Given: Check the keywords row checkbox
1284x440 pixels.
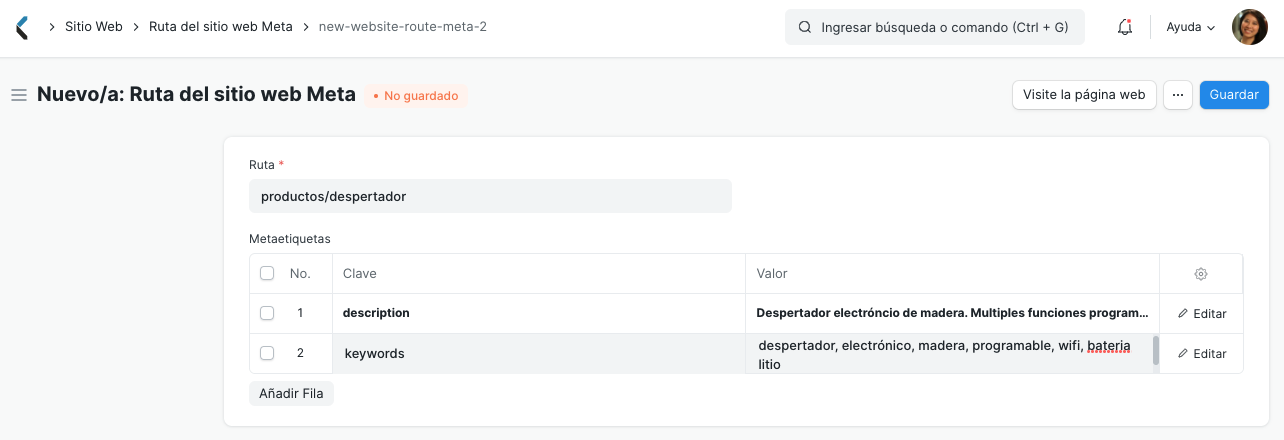Looking at the screenshot, I should pyautogui.click(x=267, y=353).
